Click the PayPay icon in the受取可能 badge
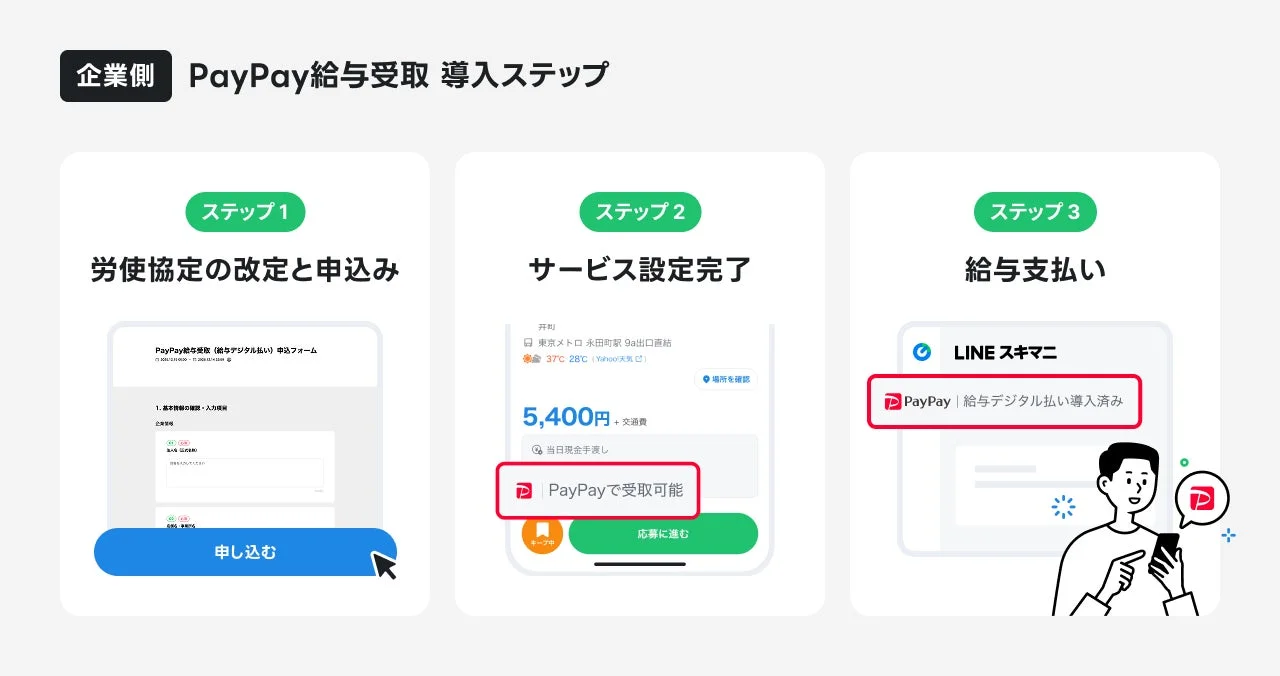Screen dimensions: 1280x676 click(x=523, y=490)
